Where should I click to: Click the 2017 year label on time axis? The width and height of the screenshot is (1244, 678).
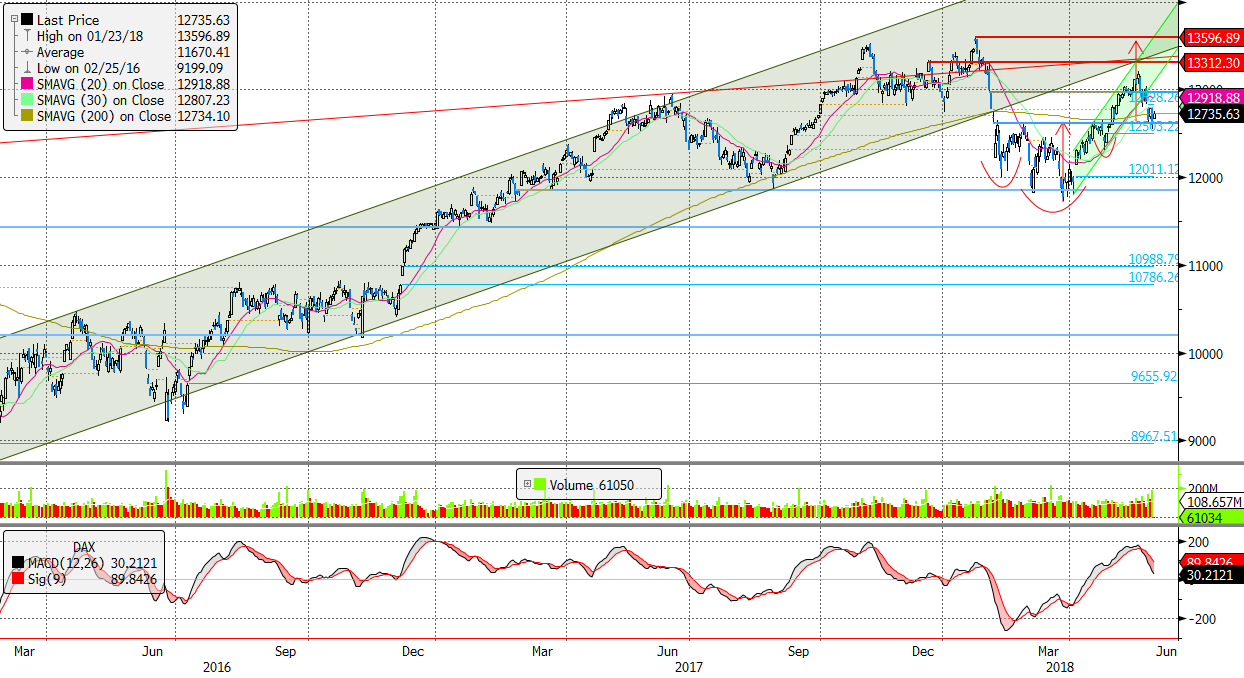click(x=688, y=666)
